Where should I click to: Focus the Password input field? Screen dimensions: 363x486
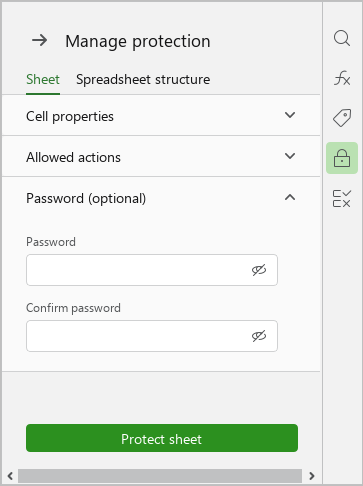[152, 270]
